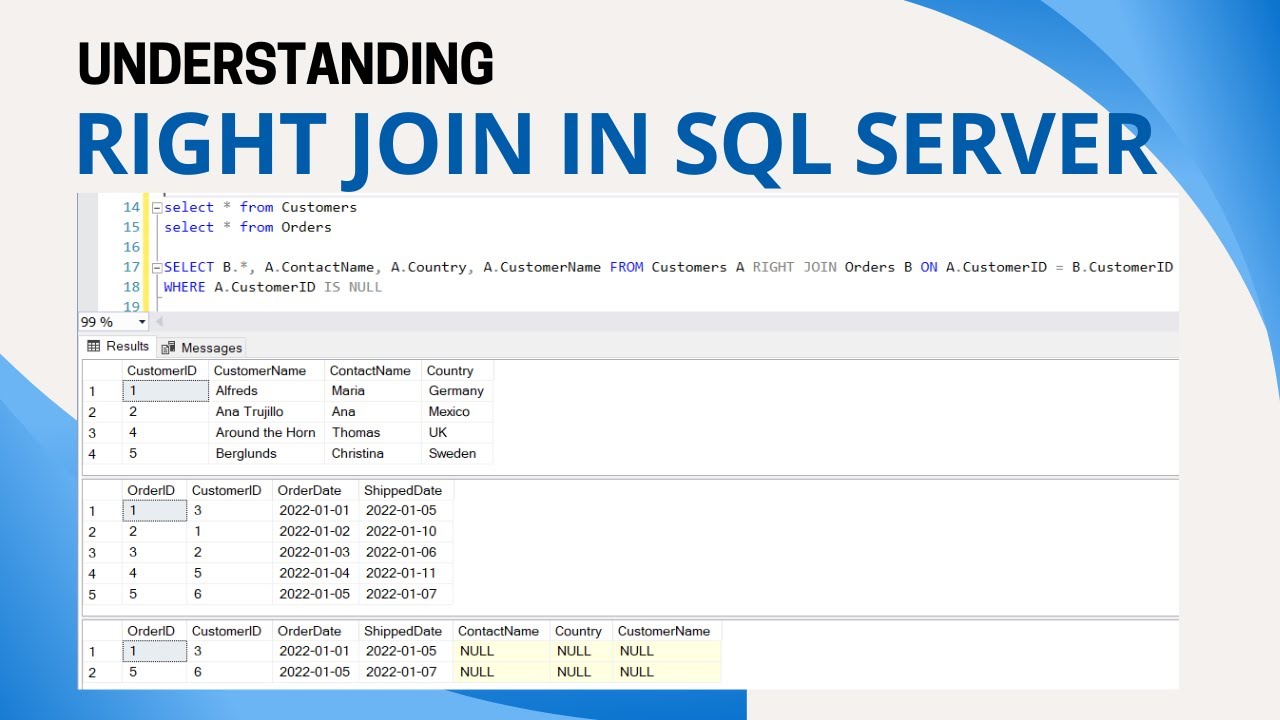Select OrderID header in the middle results grid

point(154,490)
